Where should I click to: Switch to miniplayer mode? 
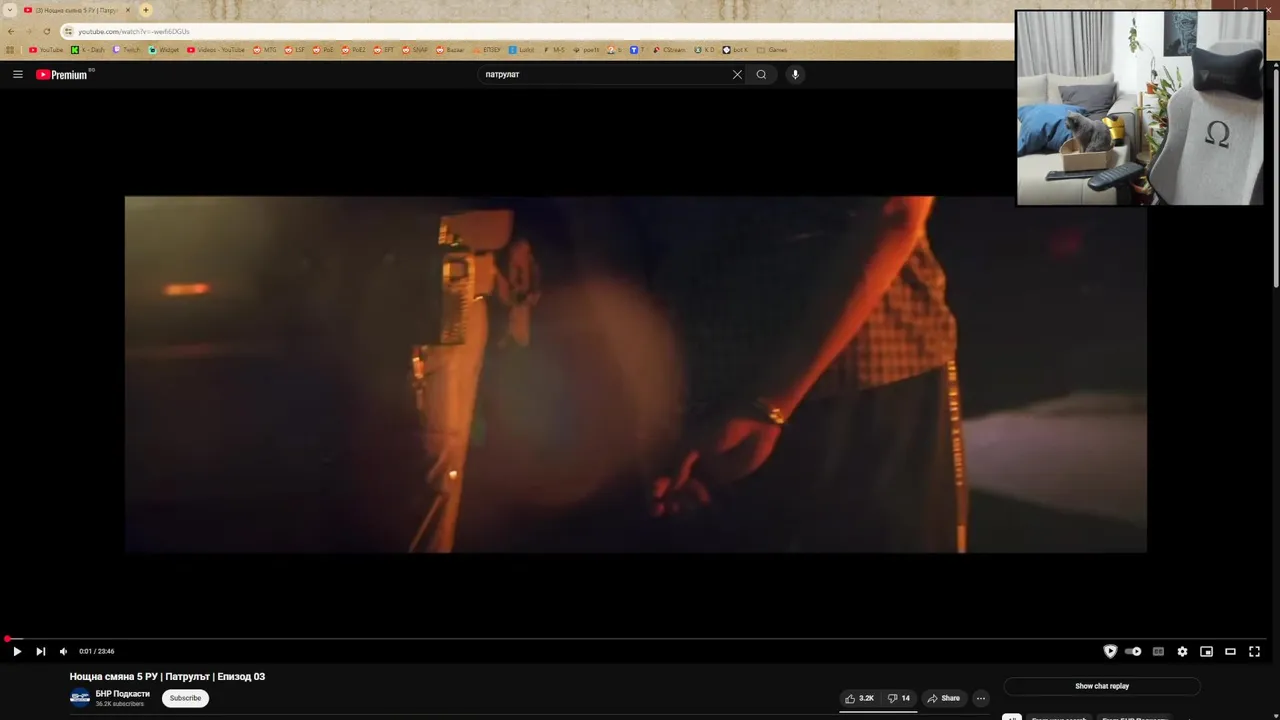coord(1206,651)
